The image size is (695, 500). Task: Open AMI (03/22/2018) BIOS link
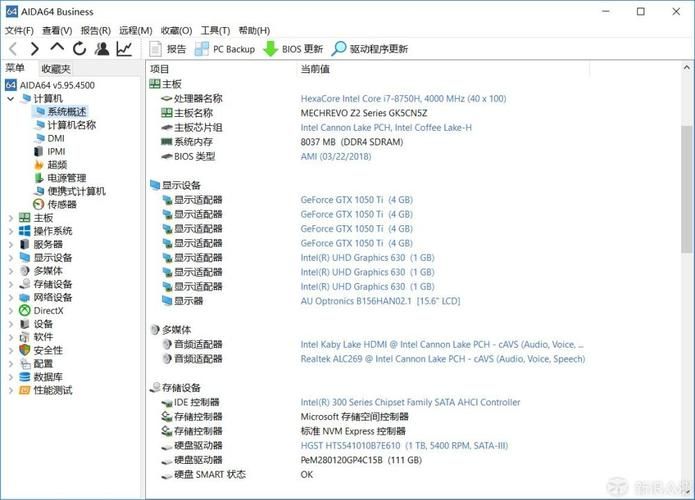click(336, 156)
